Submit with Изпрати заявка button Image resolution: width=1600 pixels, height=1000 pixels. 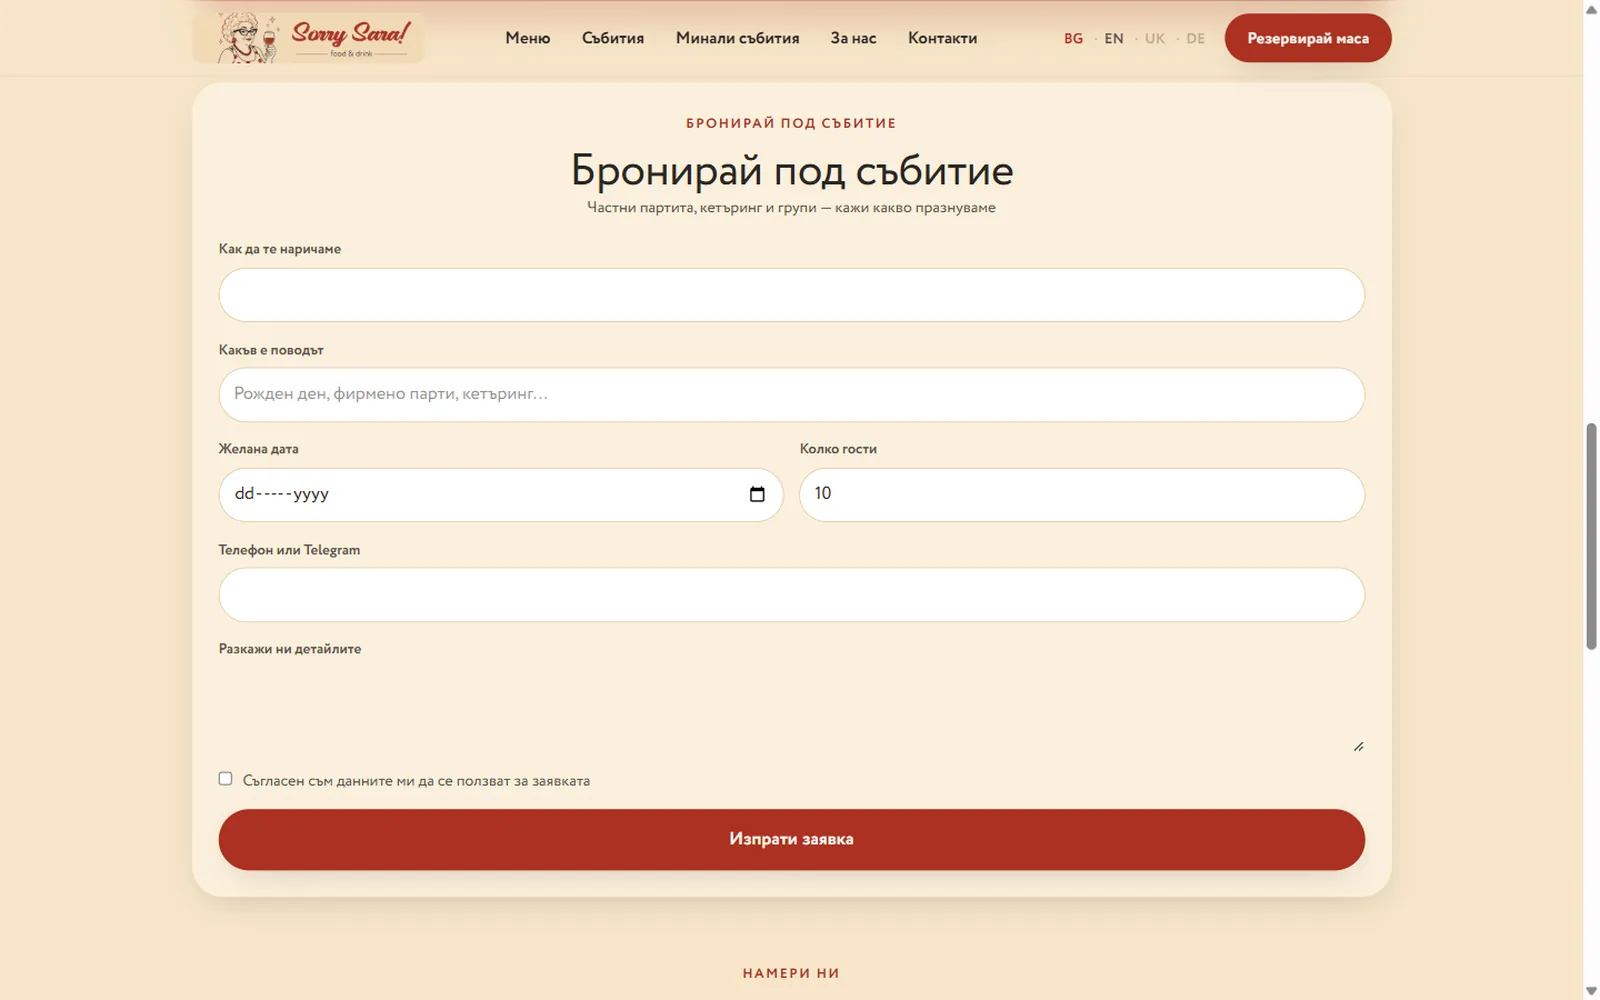[791, 840]
